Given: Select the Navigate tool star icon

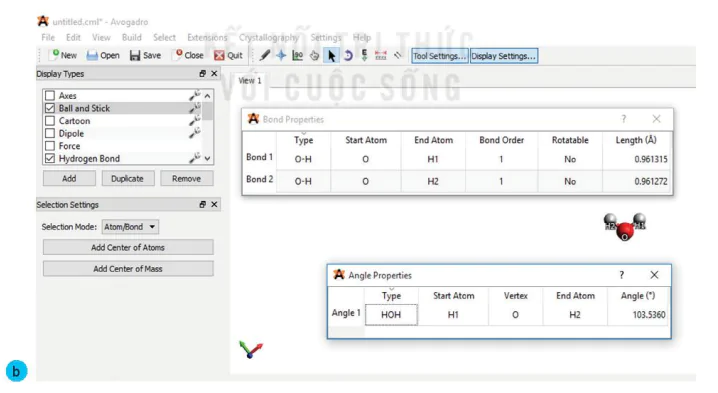Looking at the screenshot, I should [281, 55].
